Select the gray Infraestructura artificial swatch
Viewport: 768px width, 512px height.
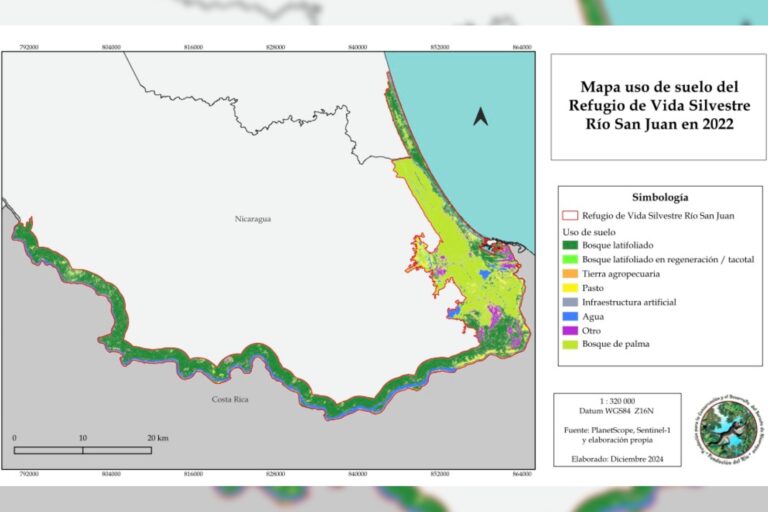point(570,302)
